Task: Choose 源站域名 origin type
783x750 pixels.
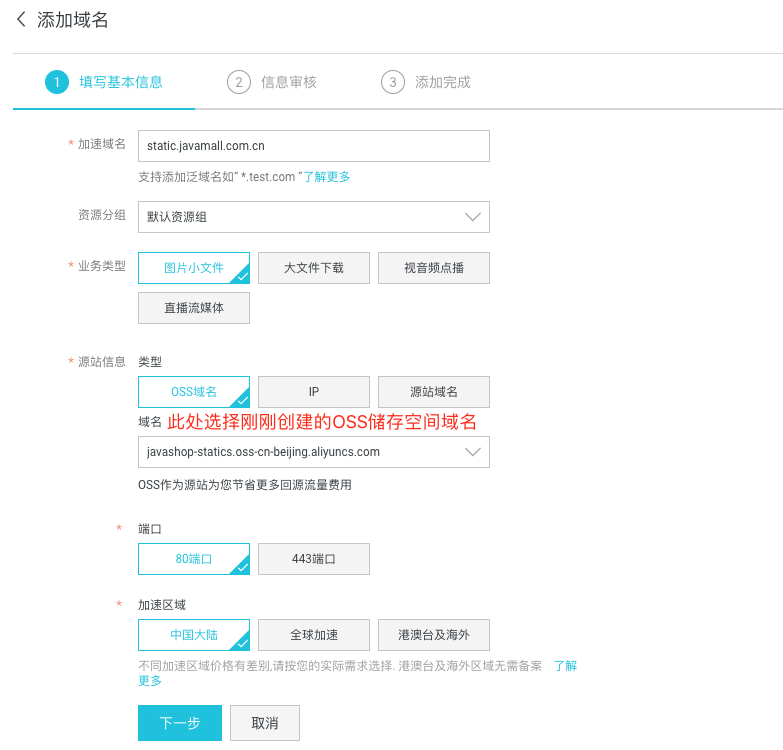Action: pyautogui.click(x=433, y=391)
